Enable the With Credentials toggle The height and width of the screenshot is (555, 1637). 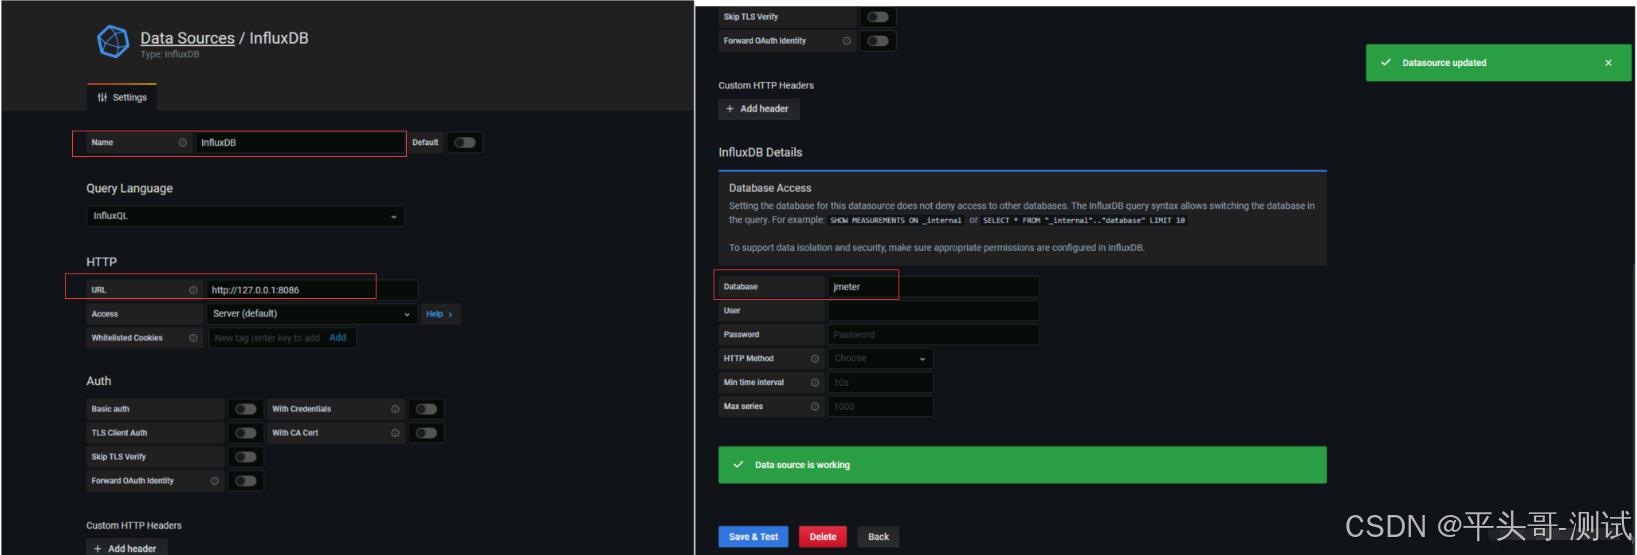pyautogui.click(x=426, y=409)
